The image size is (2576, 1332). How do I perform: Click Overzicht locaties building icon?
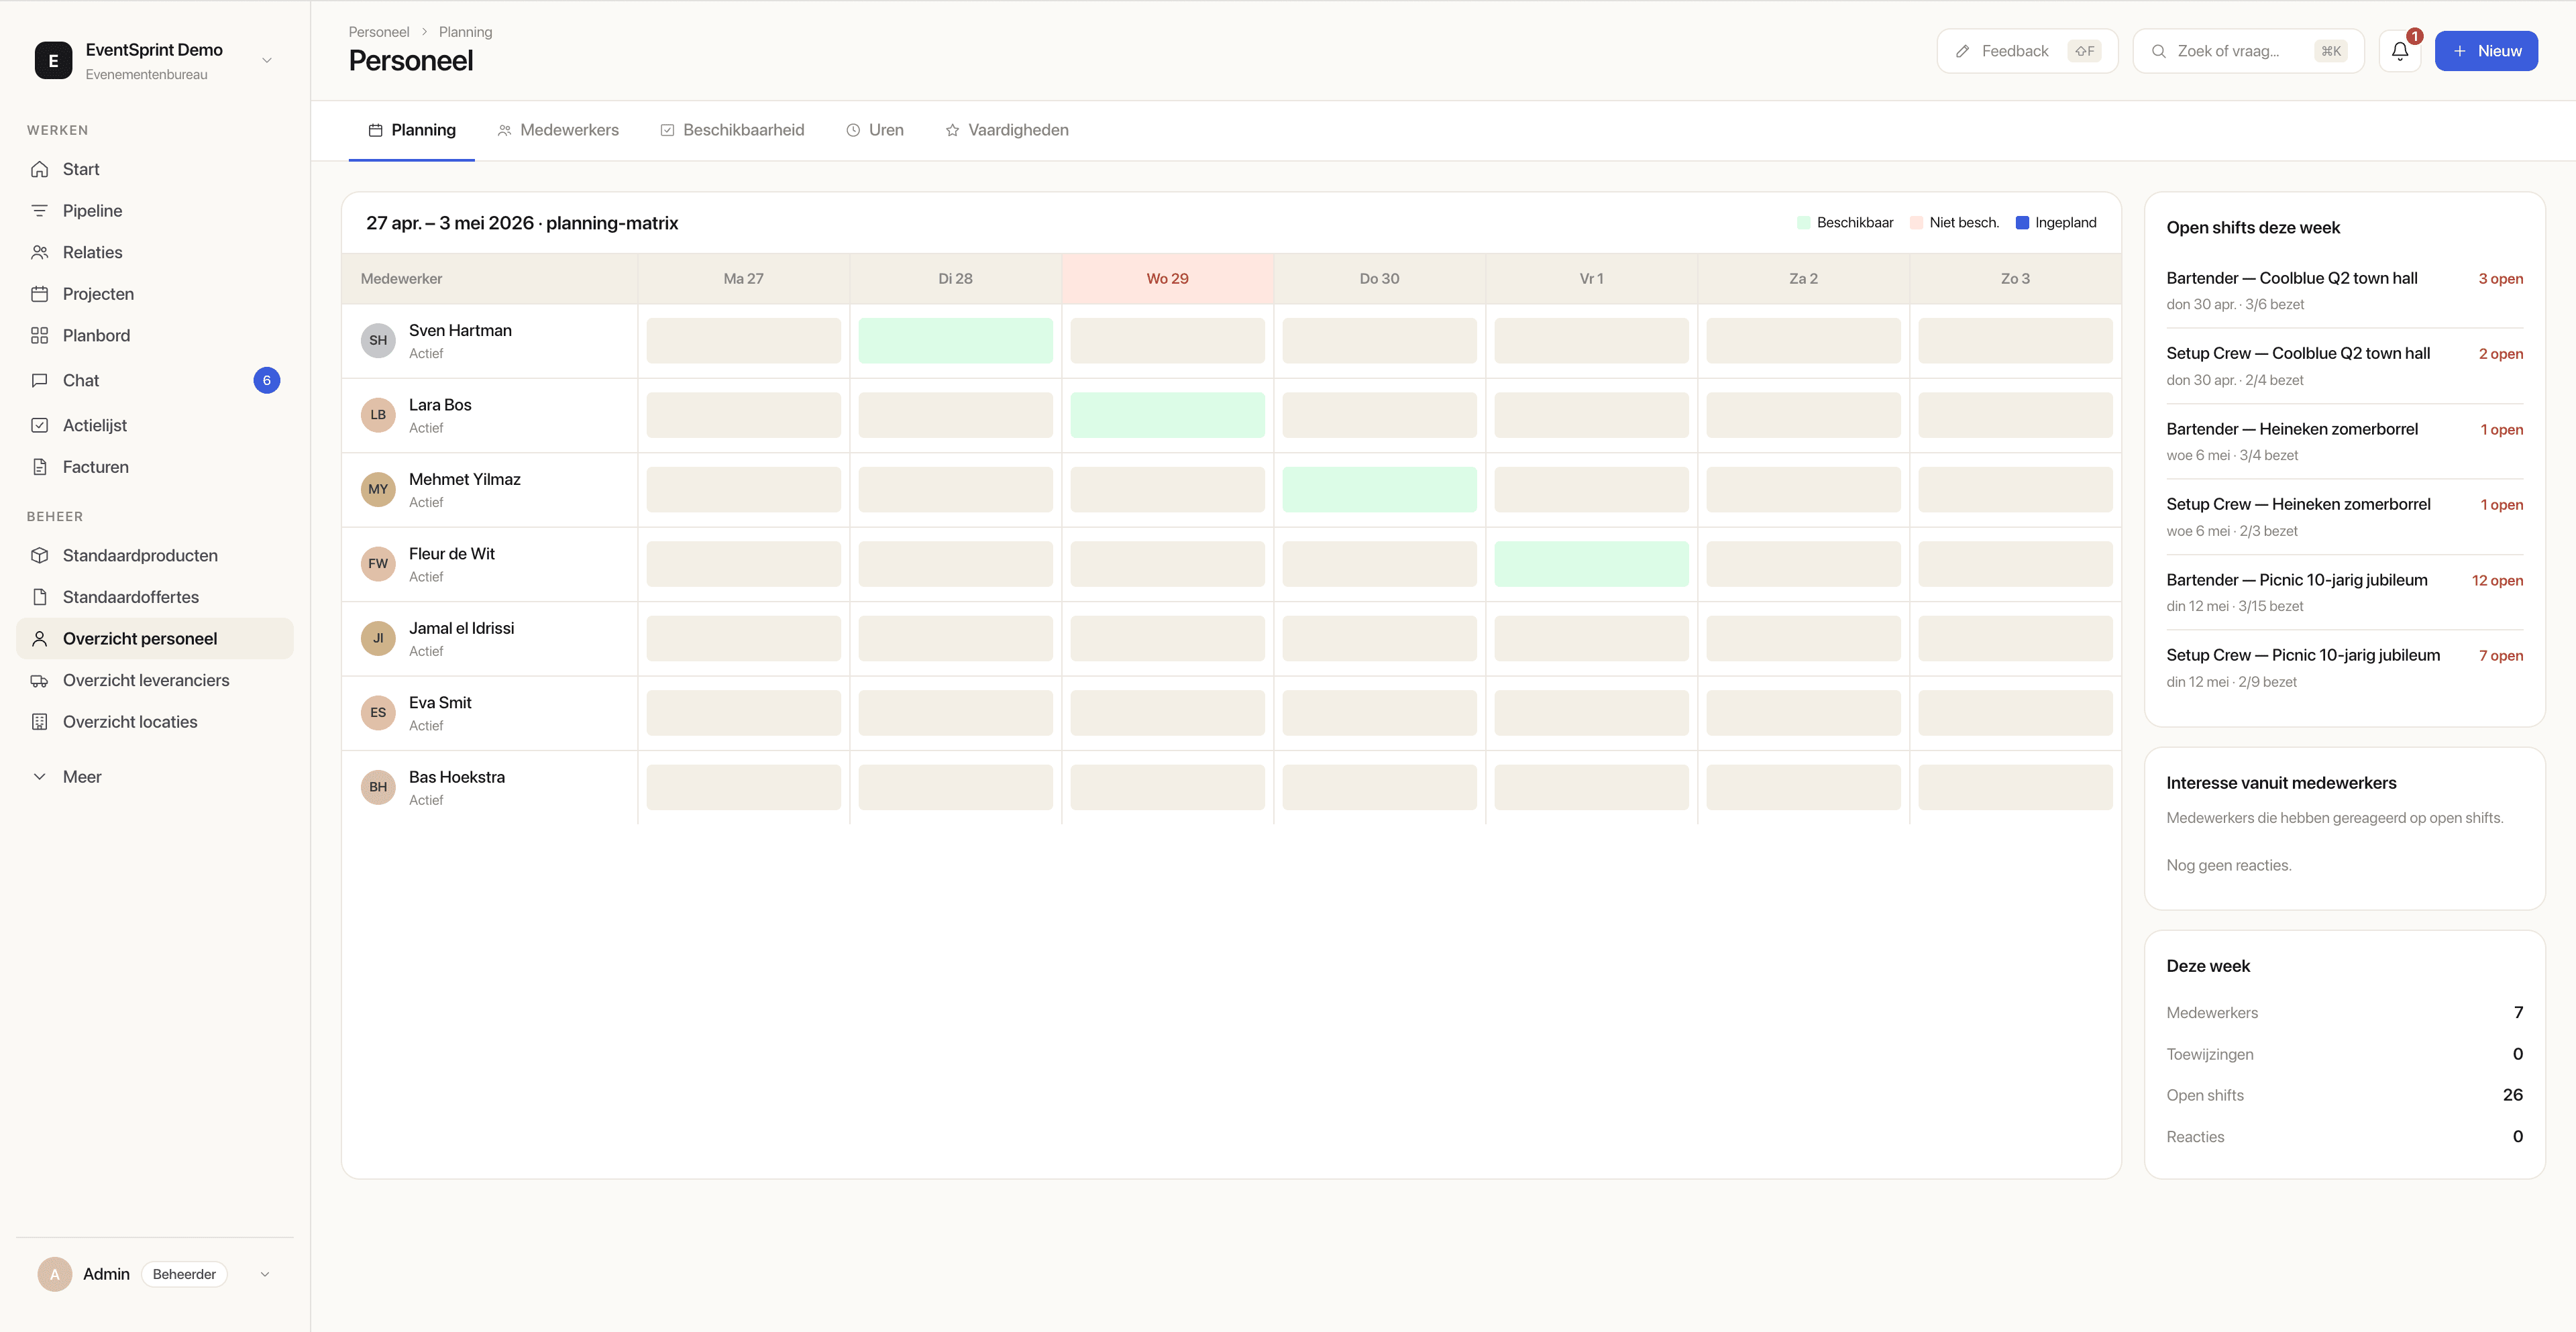40,722
